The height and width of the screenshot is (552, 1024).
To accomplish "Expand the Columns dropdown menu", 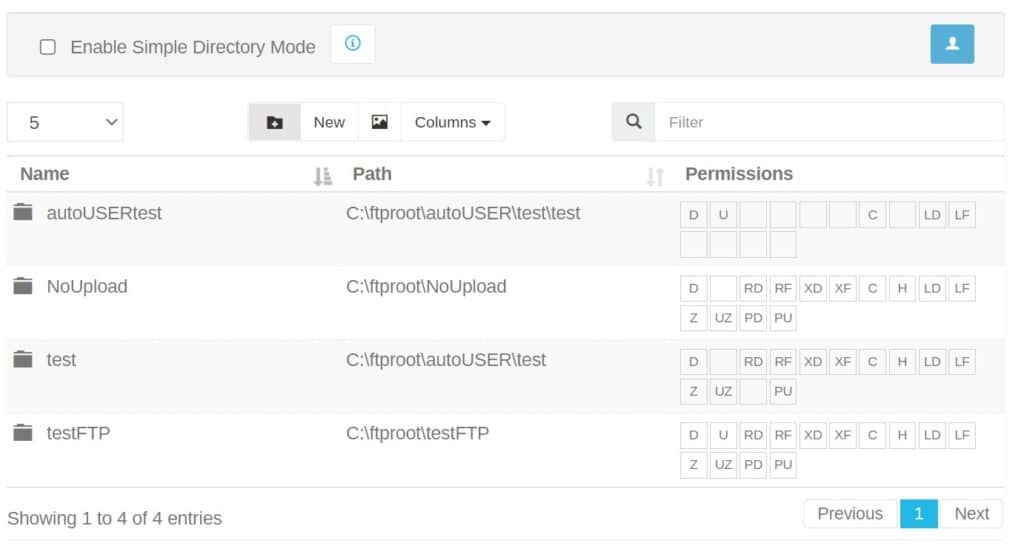I will tap(452, 122).
